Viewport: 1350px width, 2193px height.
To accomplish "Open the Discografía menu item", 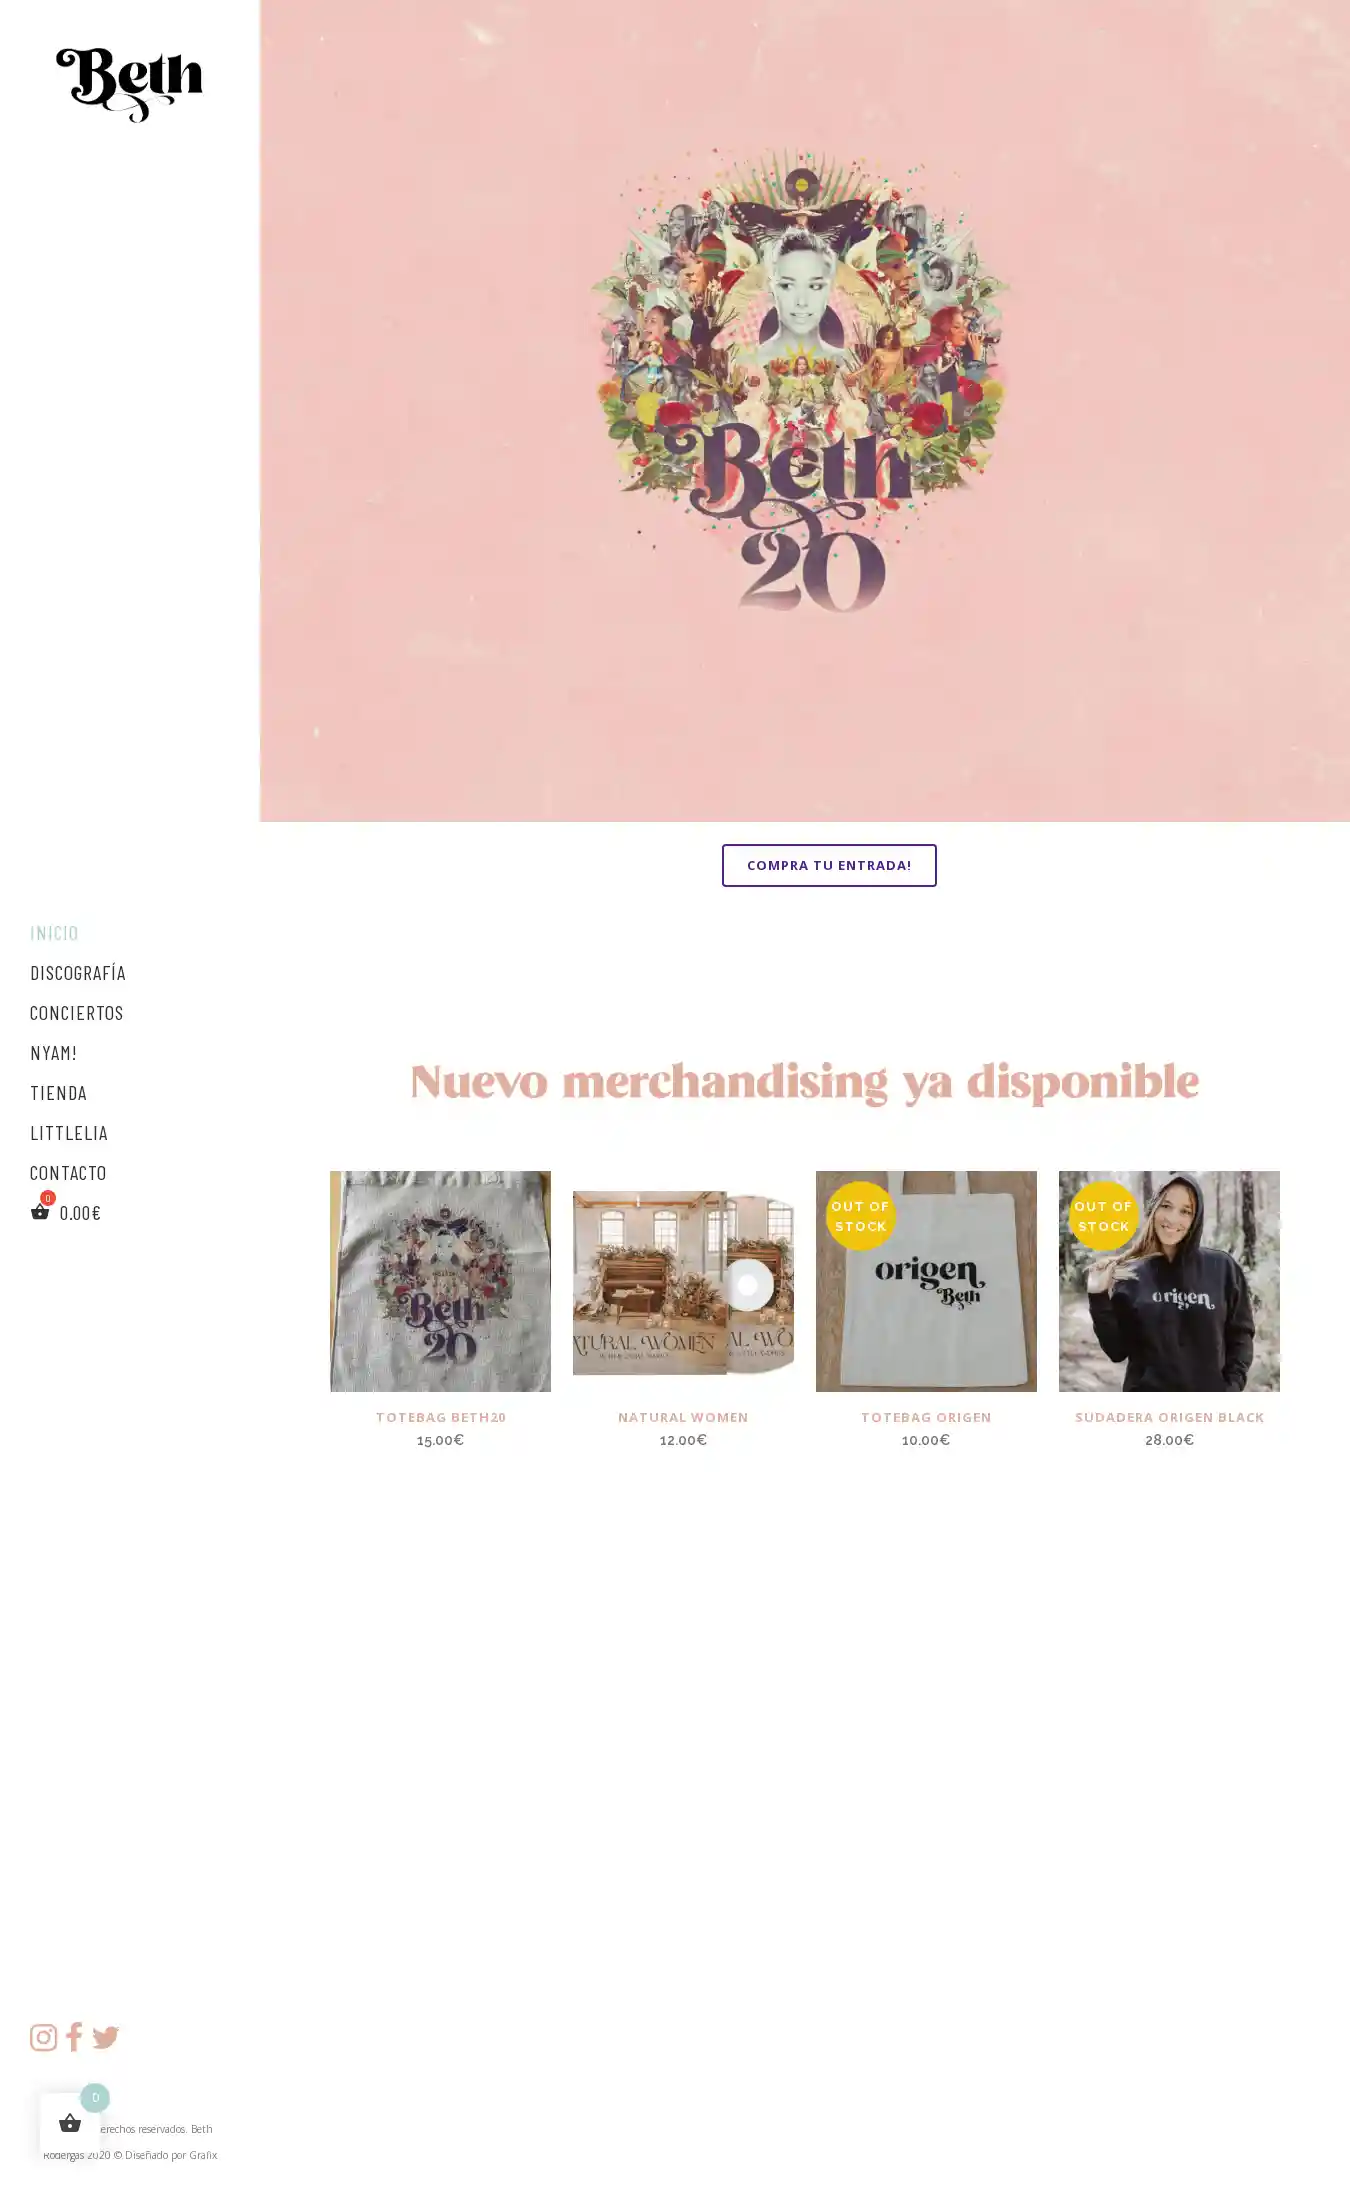I will point(78,972).
